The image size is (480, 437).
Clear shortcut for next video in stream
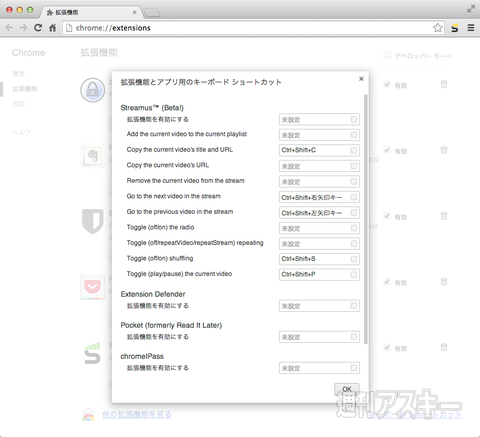[x=354, y=197]
